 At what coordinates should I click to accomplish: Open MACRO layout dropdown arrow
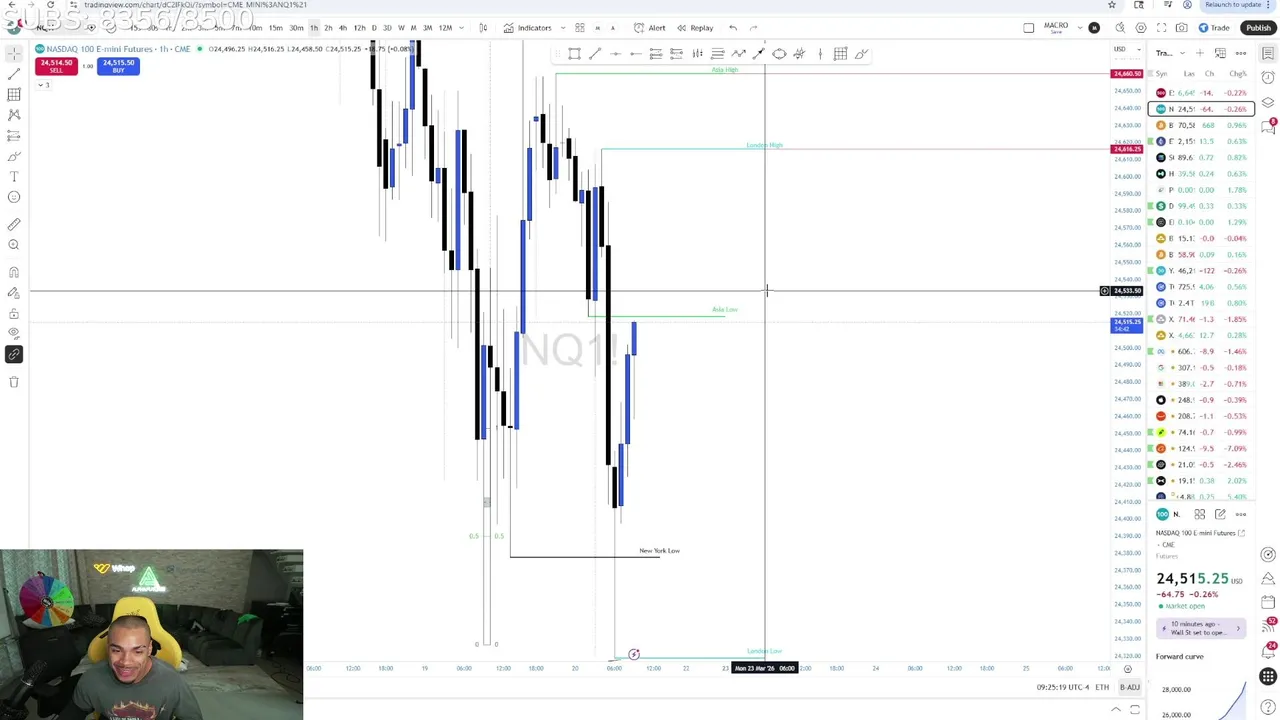click(x=1080, y=28)
